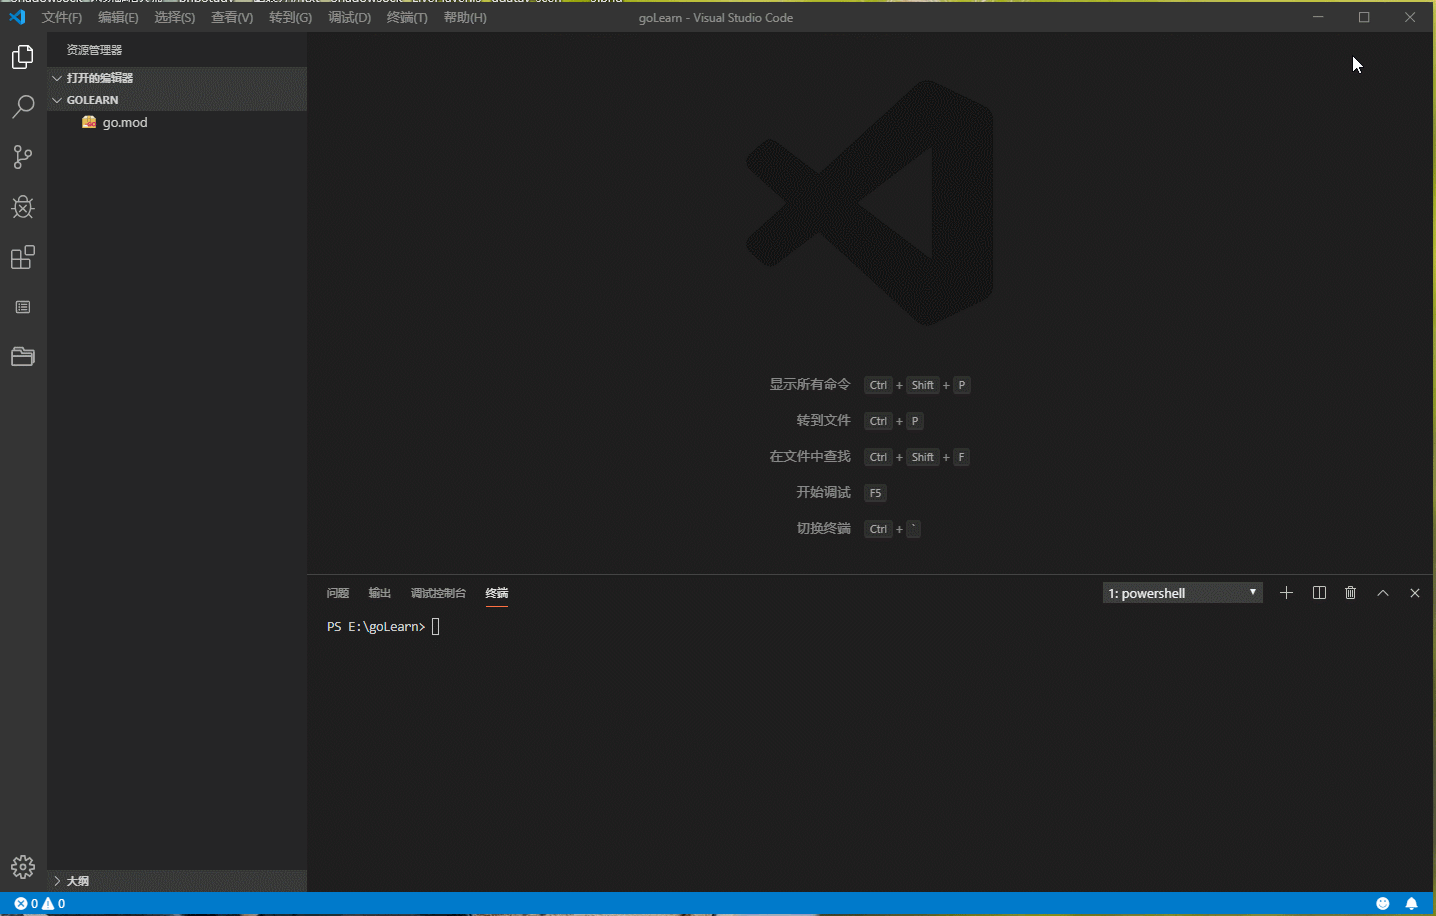The width and height of the screenshot is (1436, 916).
Task: Collapse the GOLEARN folder section
Action: 177,100
